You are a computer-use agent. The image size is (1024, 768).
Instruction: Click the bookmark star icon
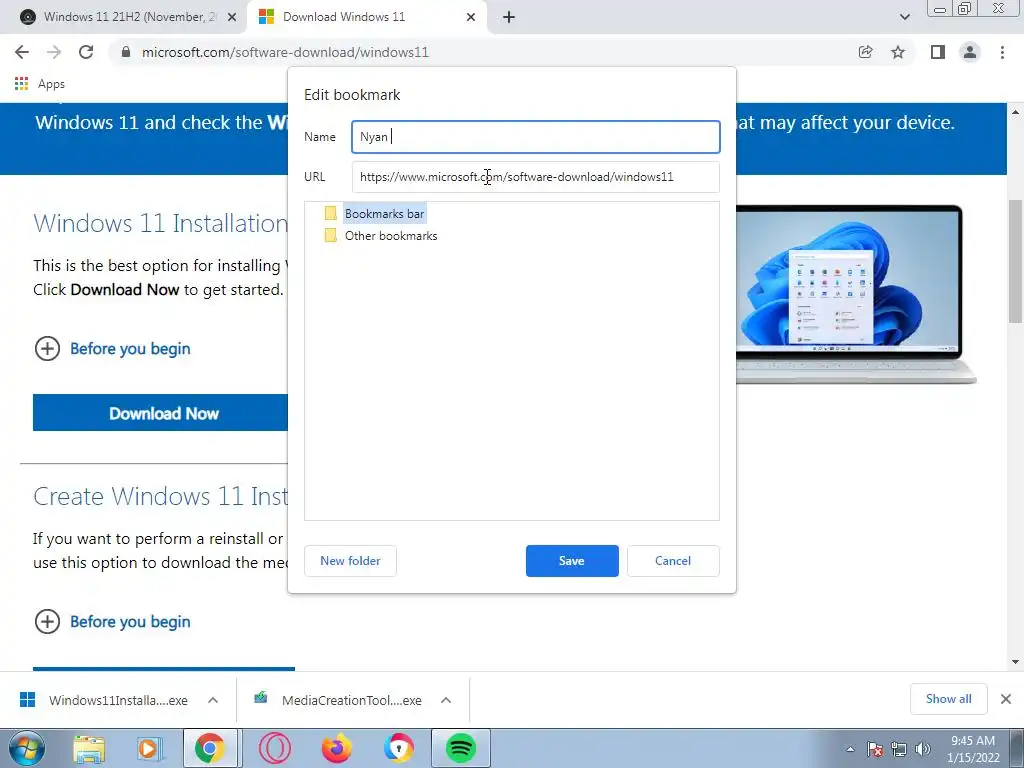pyautogui.click(x=898, y=52)
